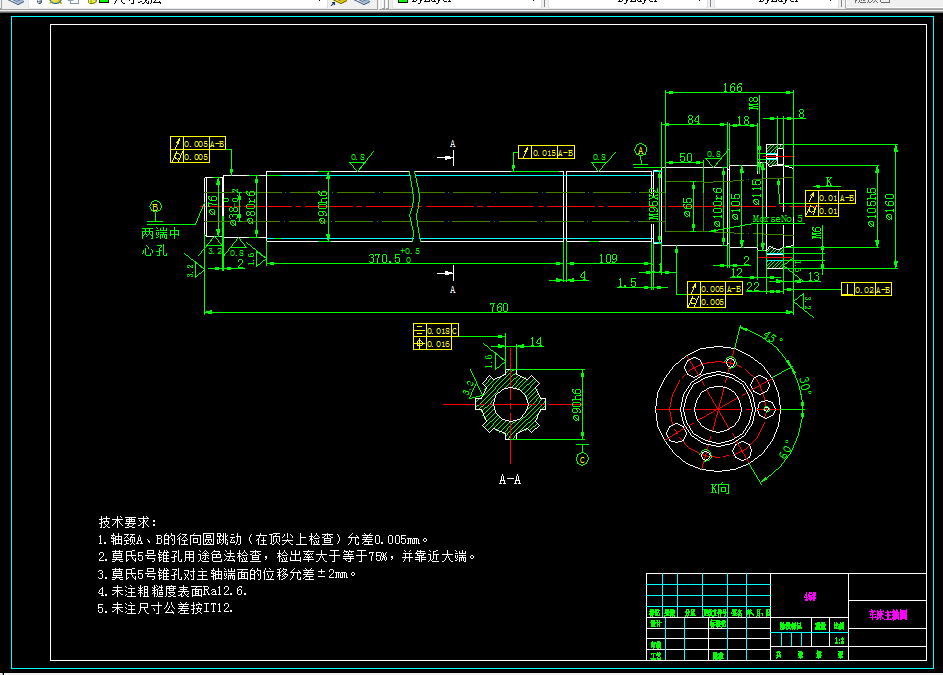Select the 0.02 A-B perpendicularity tolerance frame
The image size is (943, 675).
(867, 289)
